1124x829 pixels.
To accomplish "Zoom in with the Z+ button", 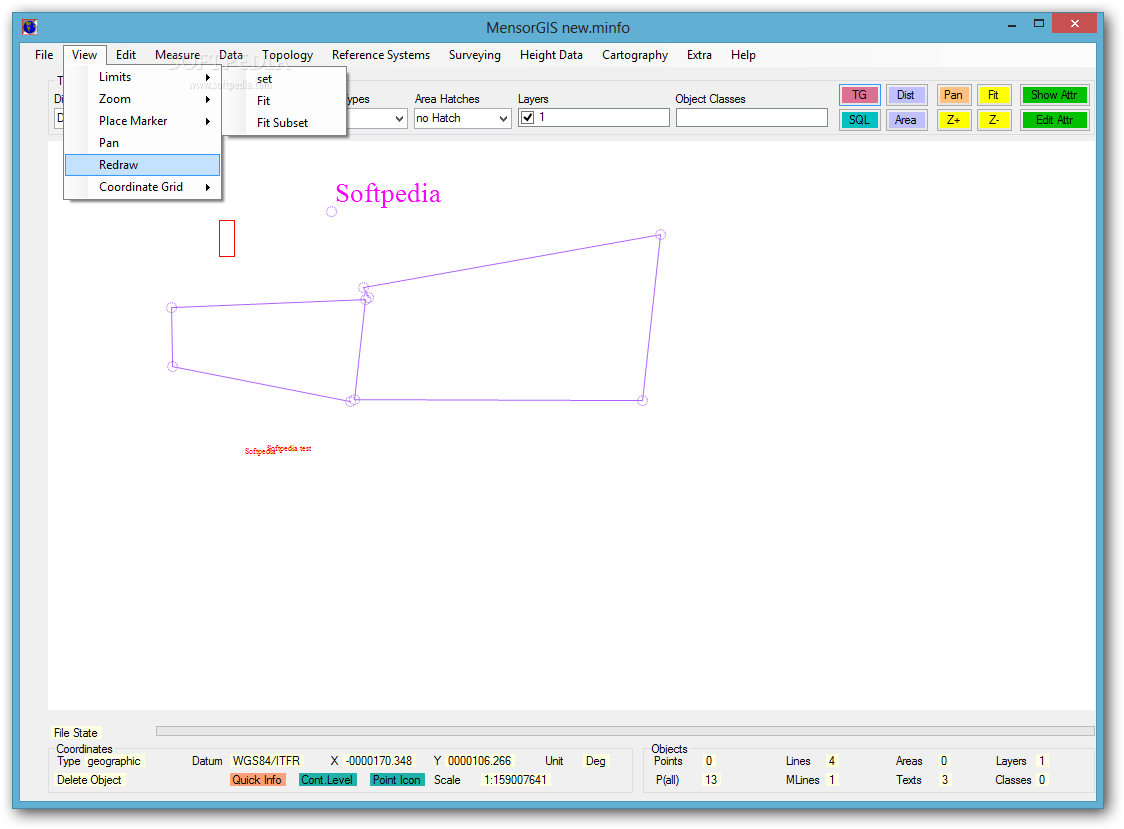I will tap(953, 120).
